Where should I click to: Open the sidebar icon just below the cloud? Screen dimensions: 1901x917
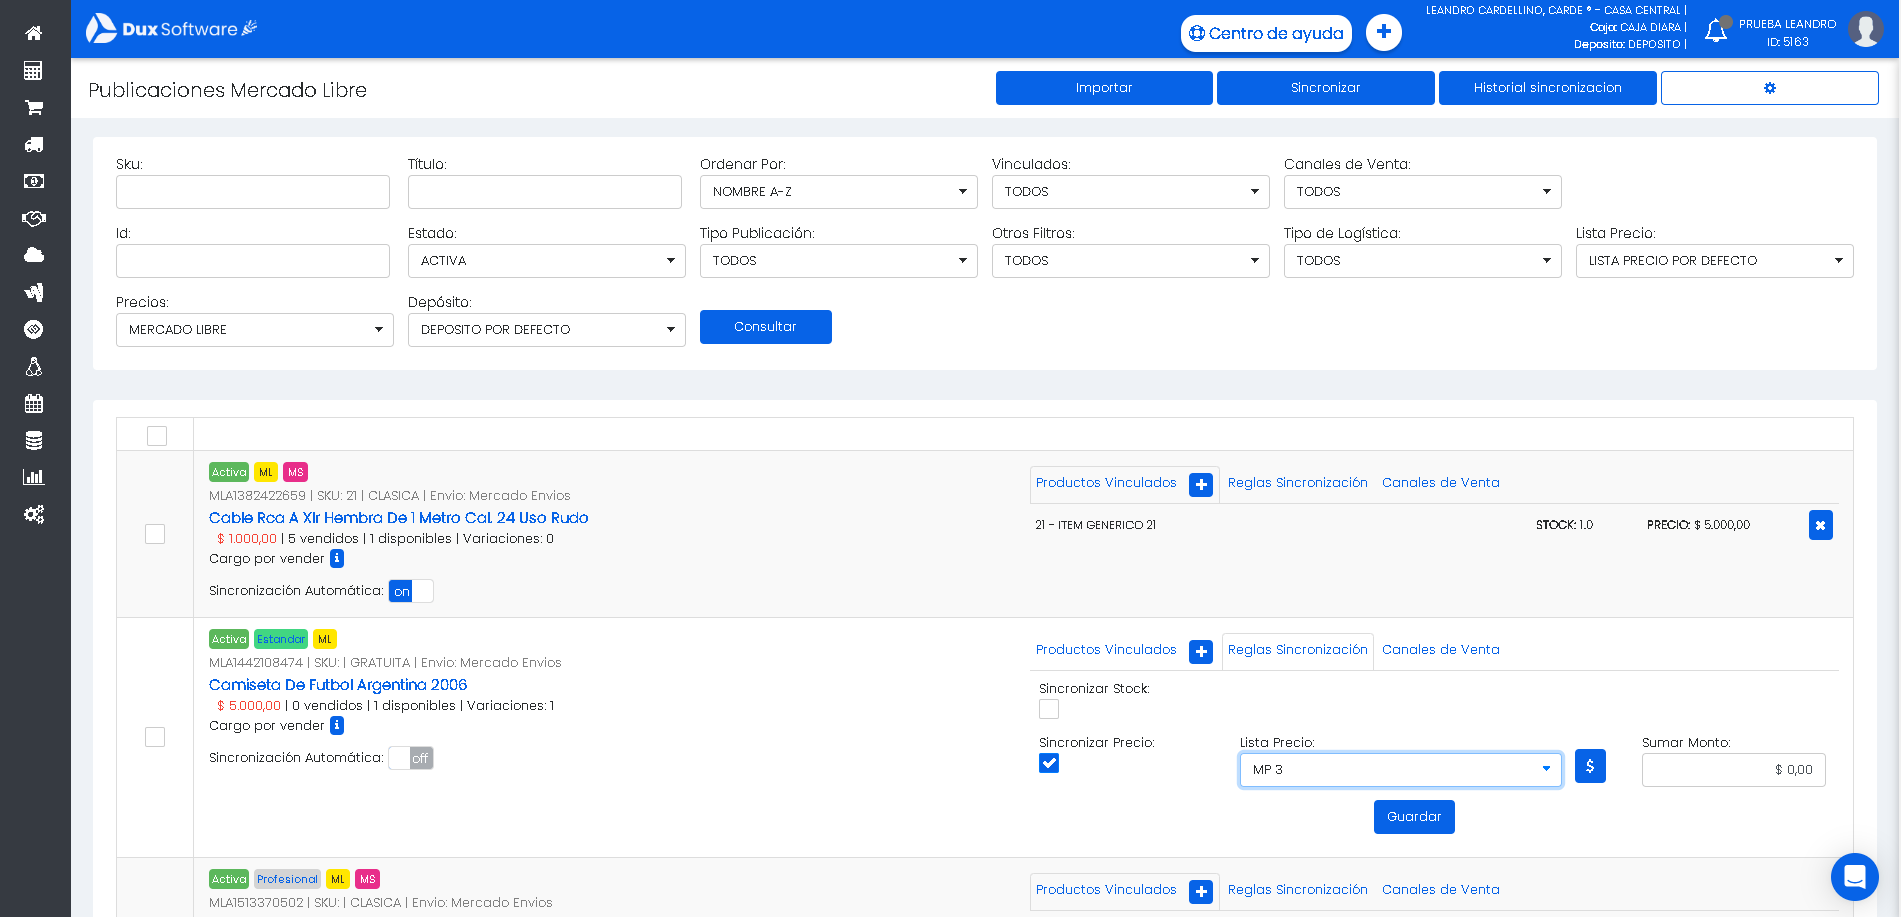pyautogui.click(x=34, y=292)
